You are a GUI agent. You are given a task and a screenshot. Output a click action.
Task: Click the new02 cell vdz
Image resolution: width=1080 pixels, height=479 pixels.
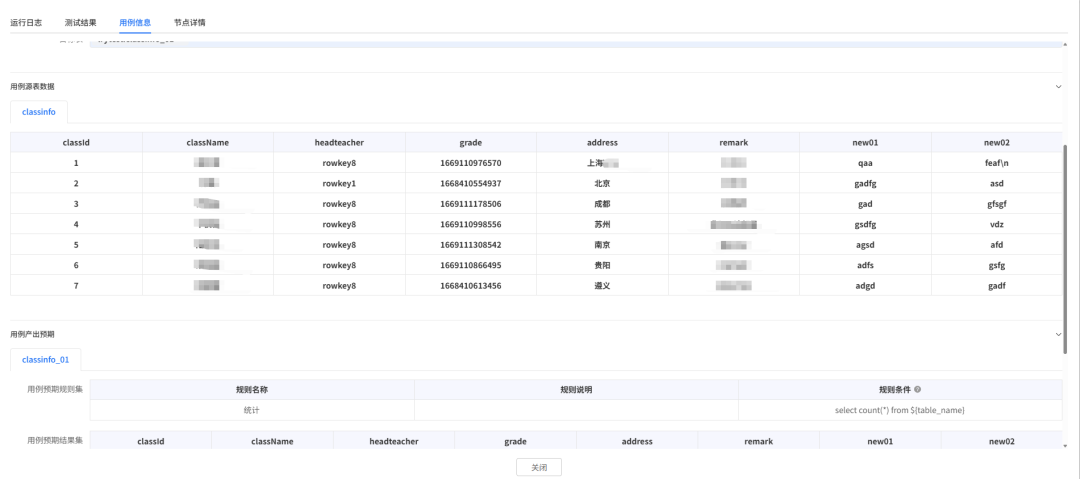point(997,224)
